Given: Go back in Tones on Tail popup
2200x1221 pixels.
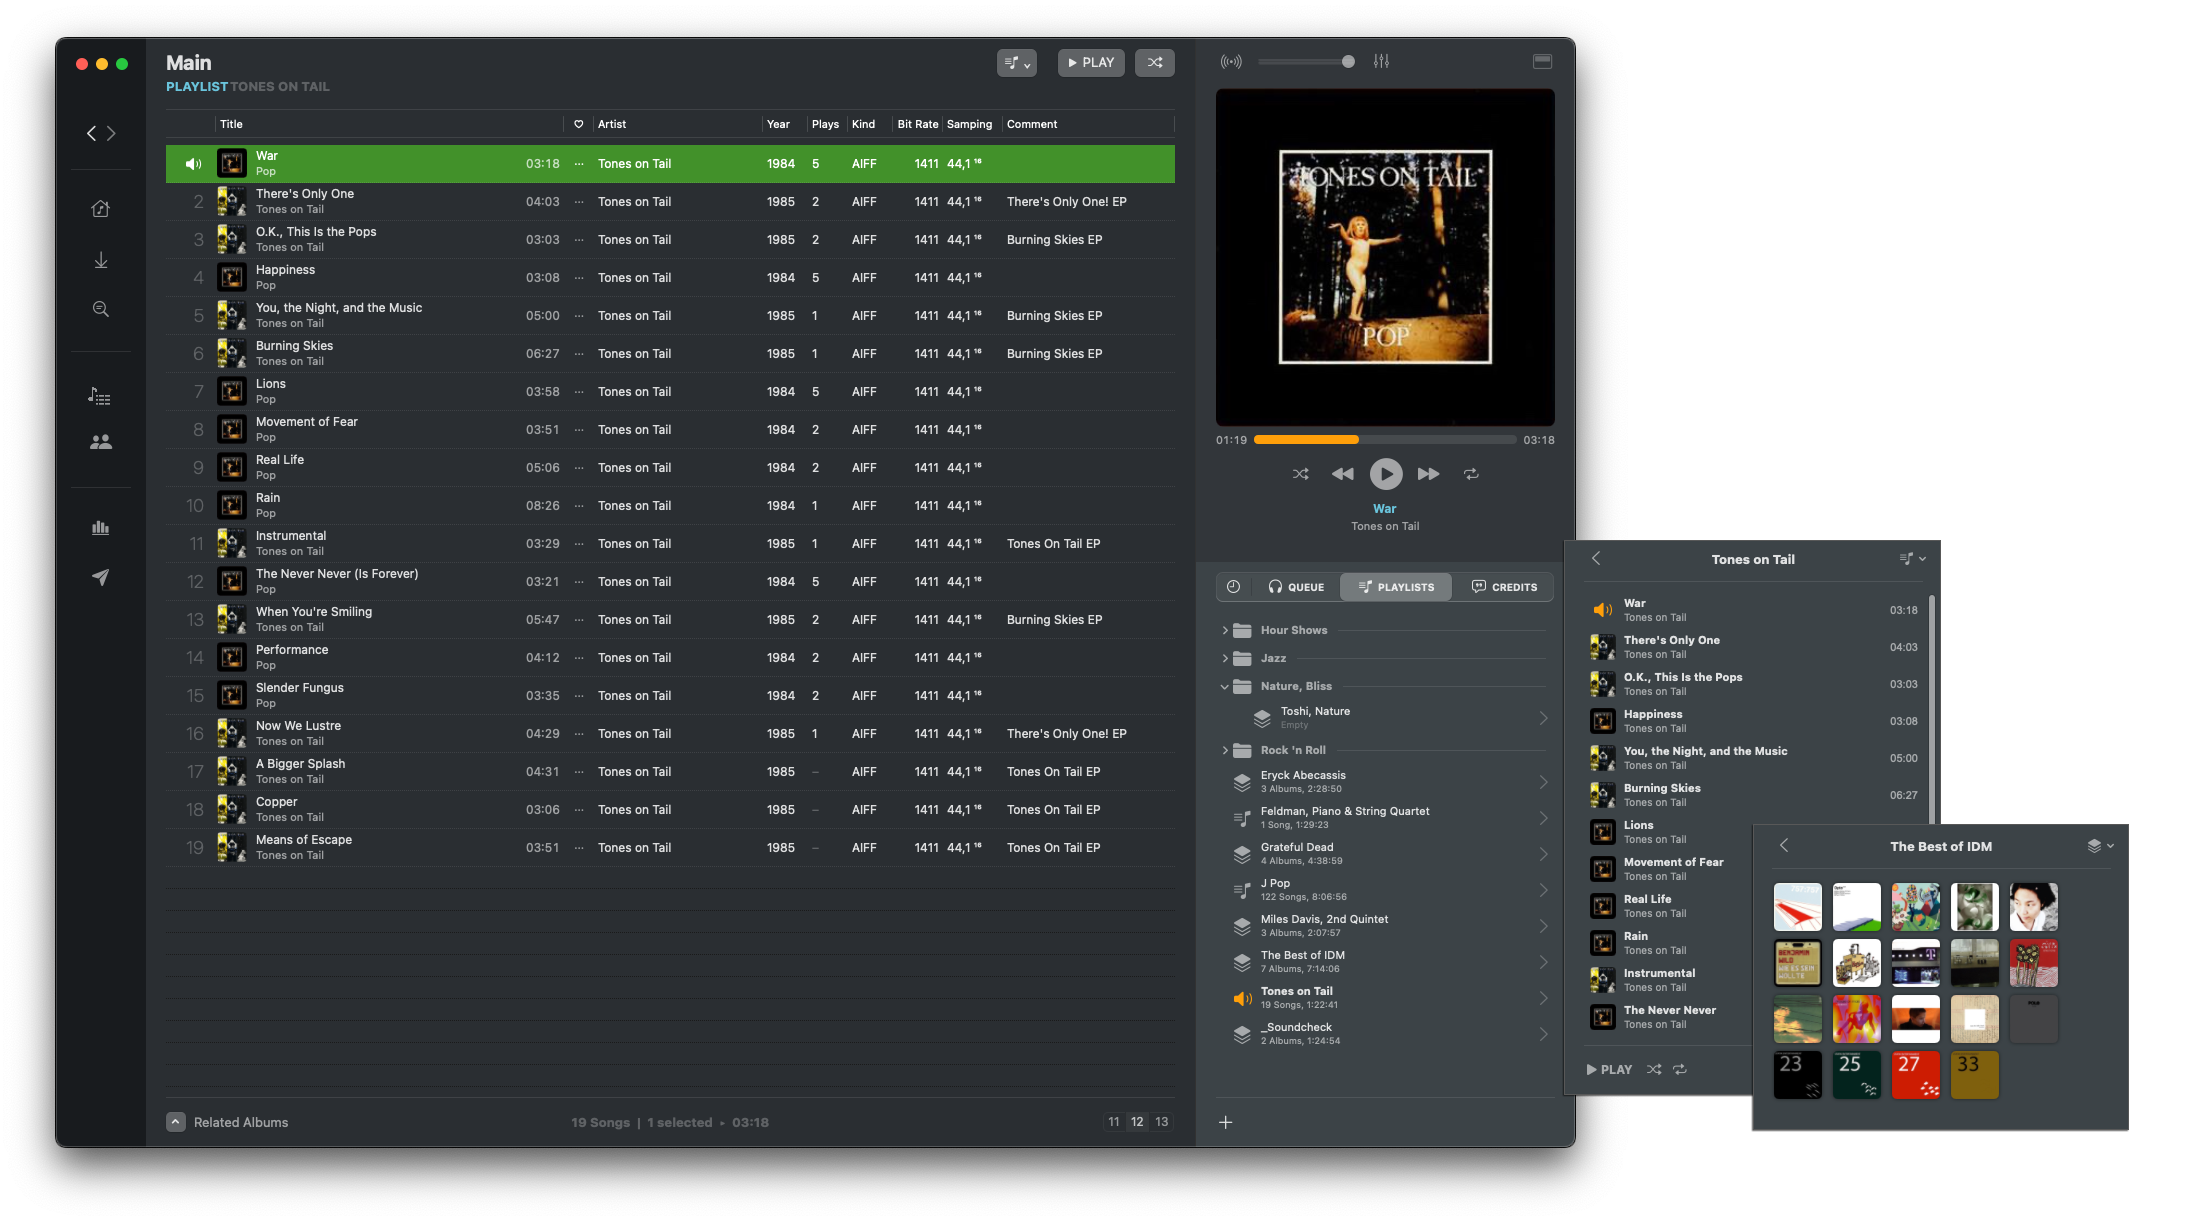Looking at the screenshot, I should [x=1596, y=559].
